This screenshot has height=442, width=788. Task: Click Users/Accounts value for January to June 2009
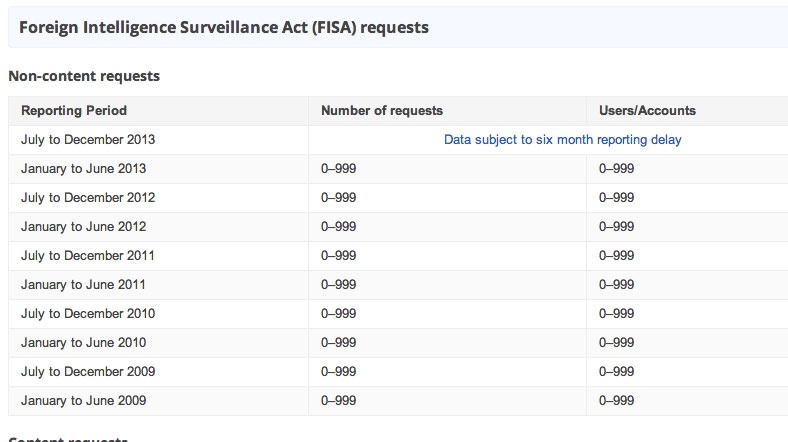tap(617, 401)
